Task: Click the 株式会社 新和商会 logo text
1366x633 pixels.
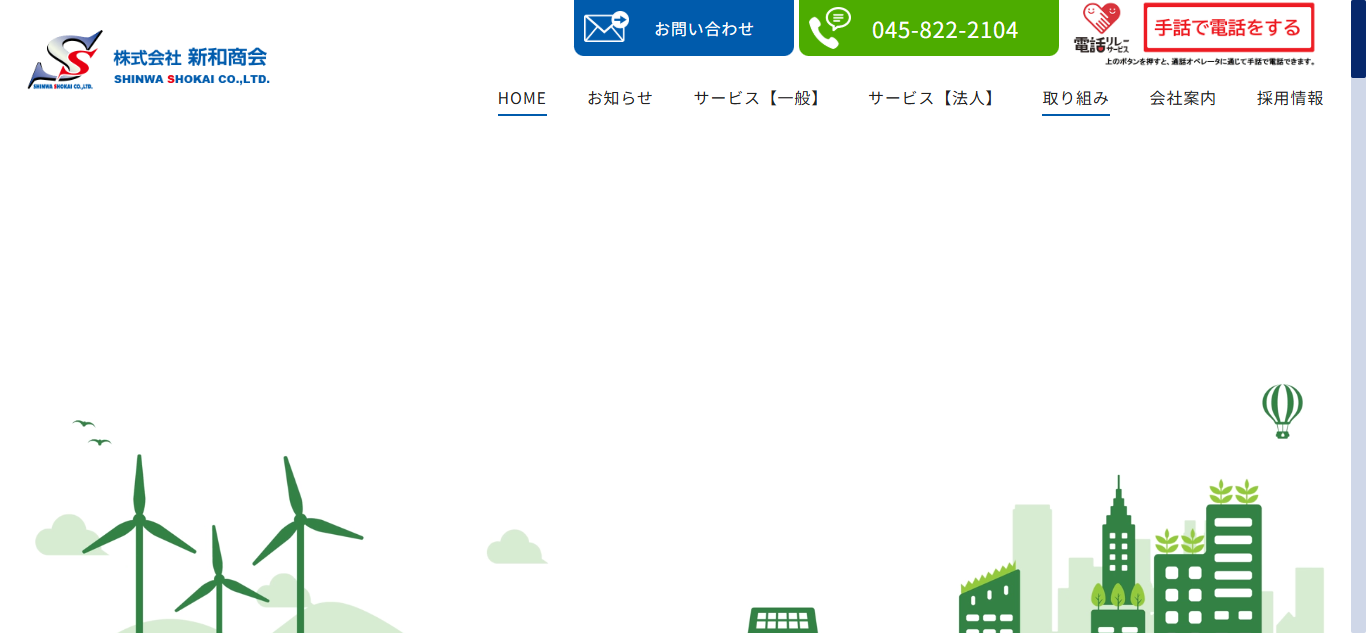Action: [190, 58]
